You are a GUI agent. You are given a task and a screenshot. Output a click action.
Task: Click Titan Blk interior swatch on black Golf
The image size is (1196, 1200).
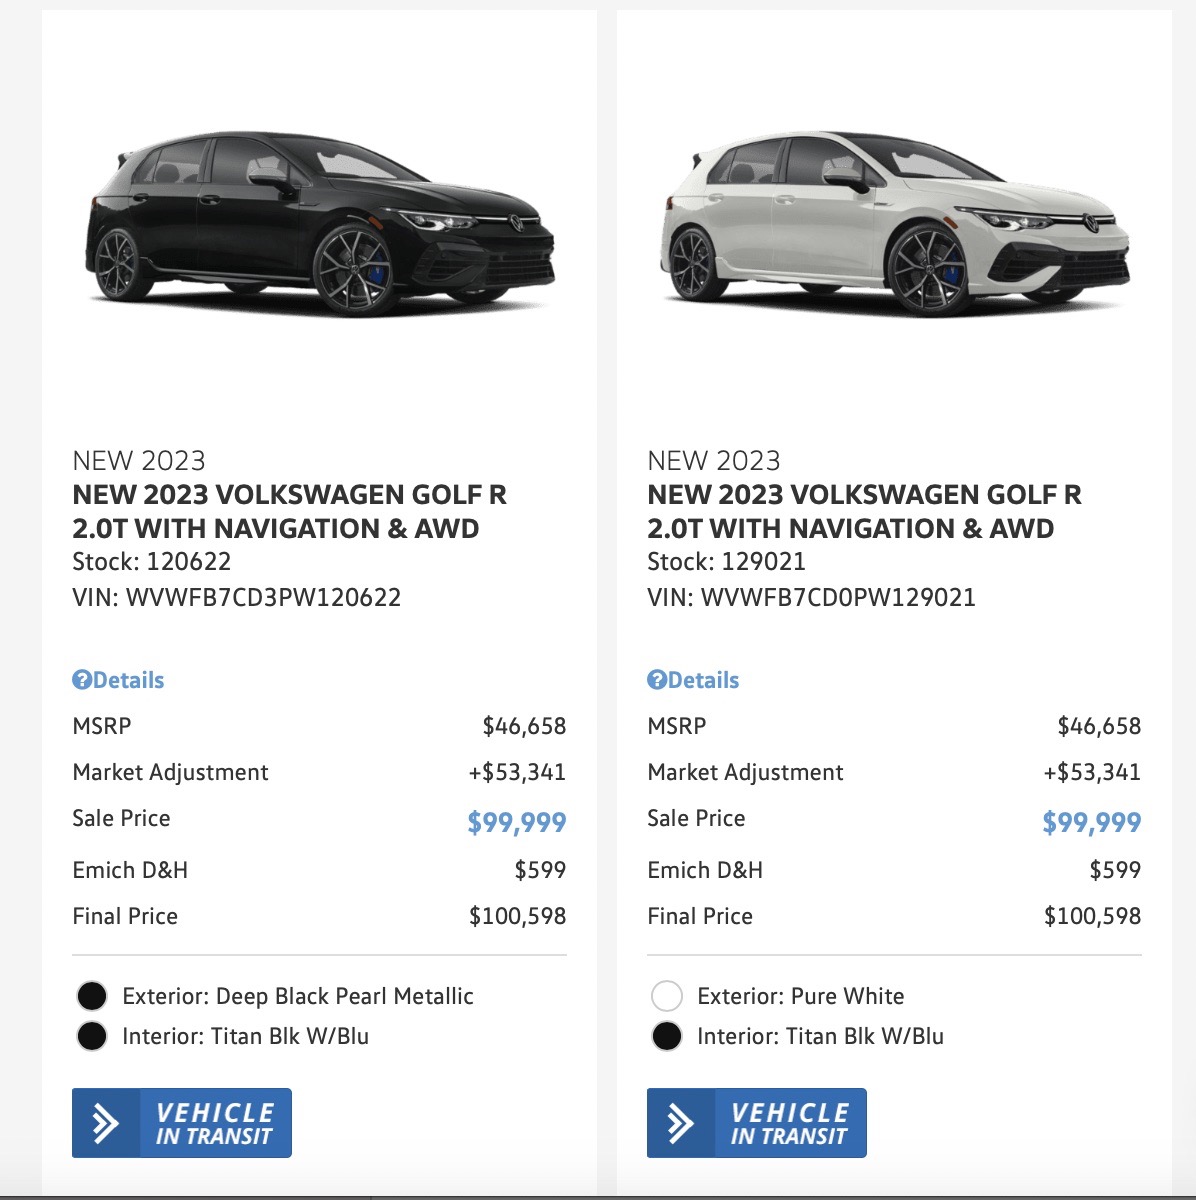[92, 1036]
